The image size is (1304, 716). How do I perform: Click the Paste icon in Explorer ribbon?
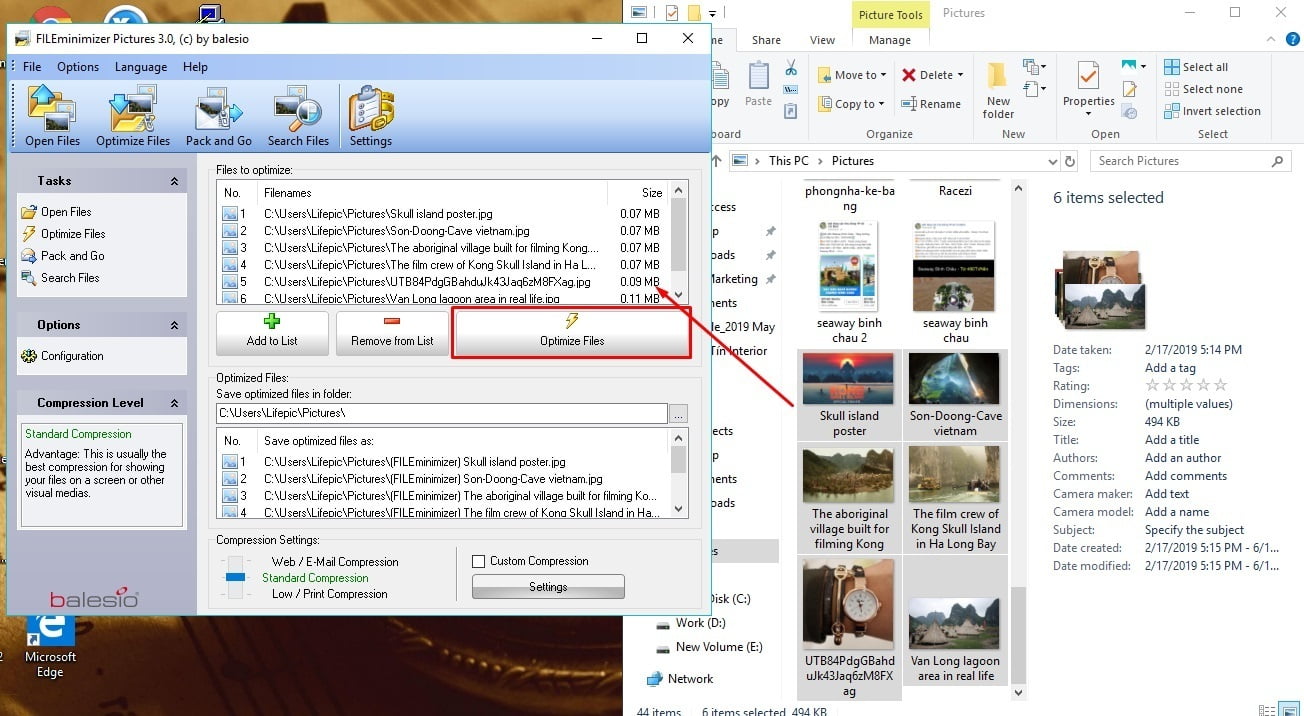tap(758, 84)
